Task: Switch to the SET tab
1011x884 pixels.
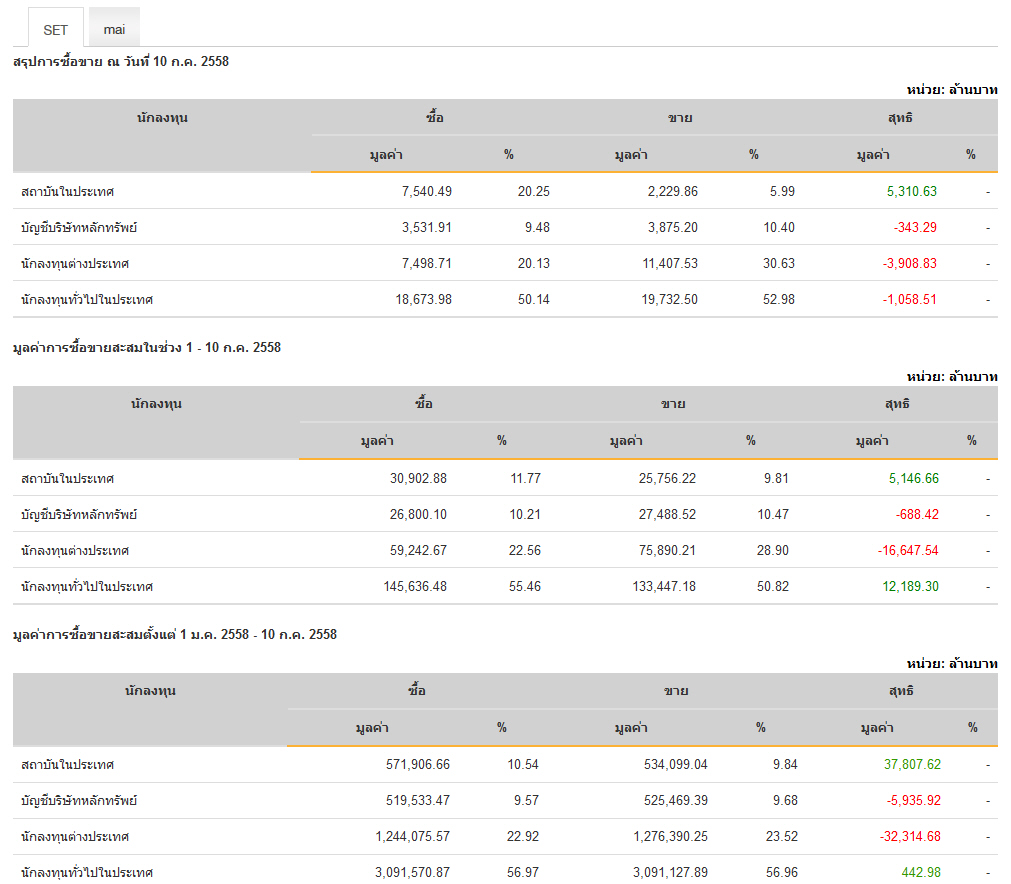Action: coord(56,29)
